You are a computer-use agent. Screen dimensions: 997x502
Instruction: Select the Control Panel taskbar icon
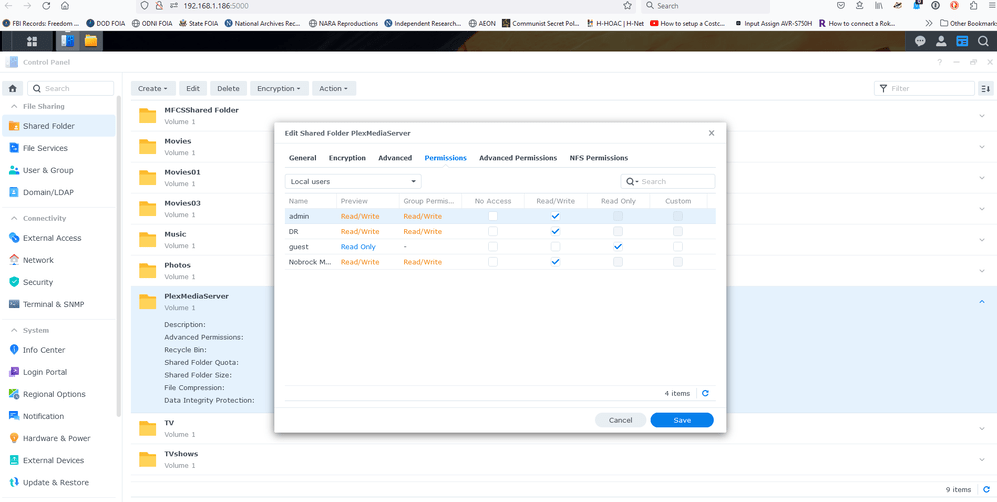(67, 41)
